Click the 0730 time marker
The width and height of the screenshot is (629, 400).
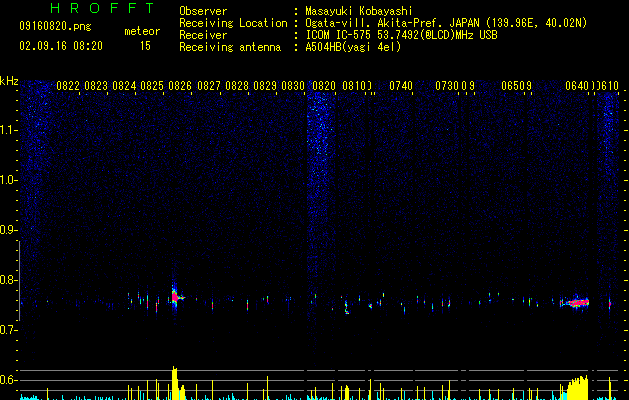447,85
